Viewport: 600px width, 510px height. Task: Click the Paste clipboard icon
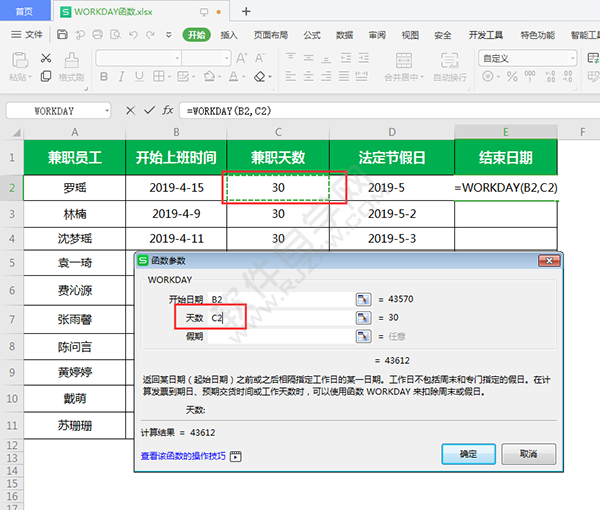pos(20,60)
